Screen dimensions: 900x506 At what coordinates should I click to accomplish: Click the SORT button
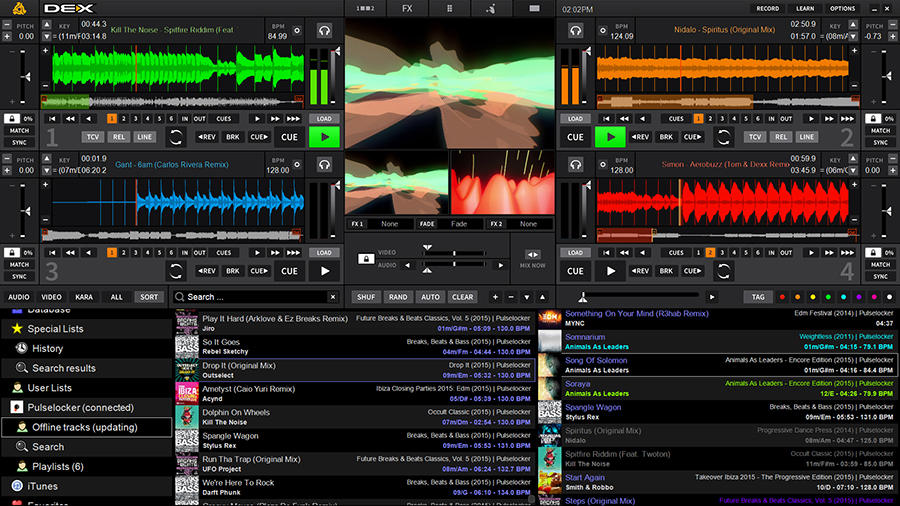[149, 297]
